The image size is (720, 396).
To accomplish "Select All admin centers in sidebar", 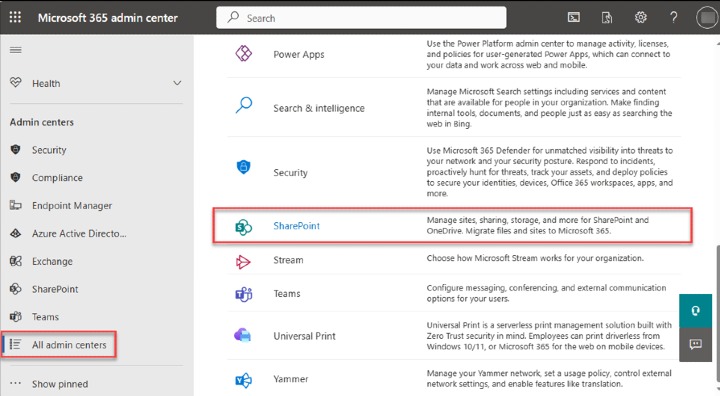I will (x=69, y=345).
